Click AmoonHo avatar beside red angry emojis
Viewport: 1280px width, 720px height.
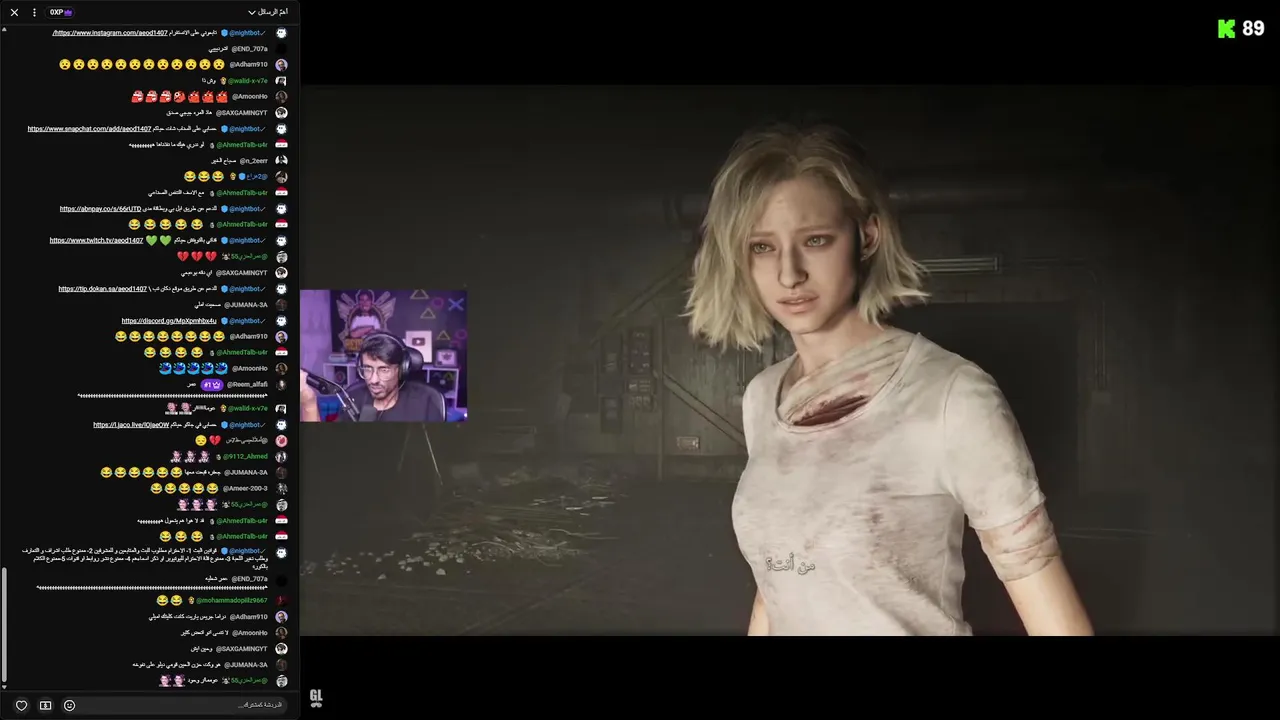point(281,97)
